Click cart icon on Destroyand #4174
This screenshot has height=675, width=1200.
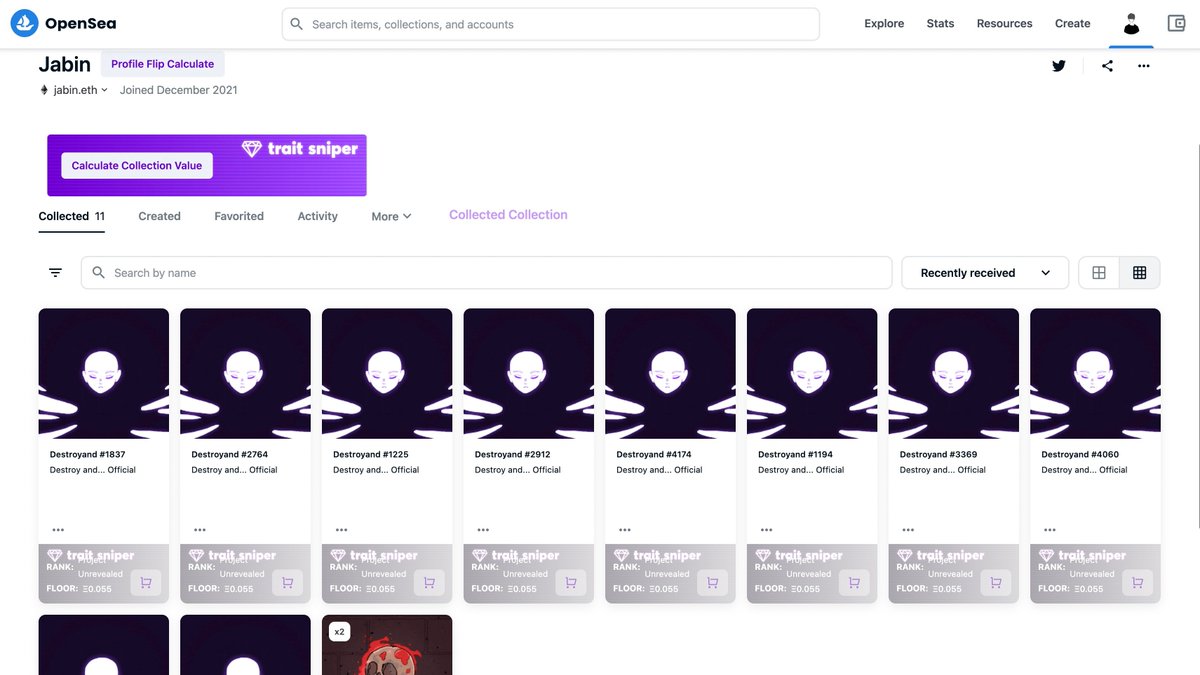coord(713,583)
